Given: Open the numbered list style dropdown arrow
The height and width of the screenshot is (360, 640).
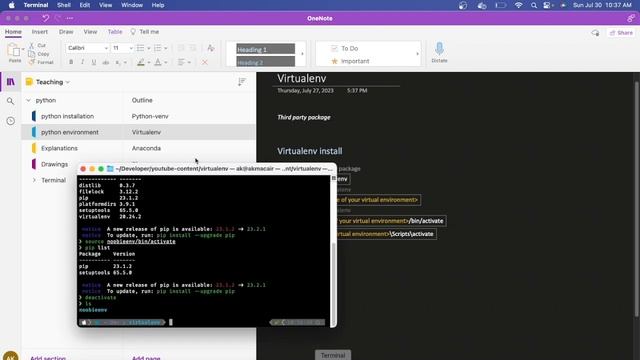Looking at the screenshot, I should 166,48.
